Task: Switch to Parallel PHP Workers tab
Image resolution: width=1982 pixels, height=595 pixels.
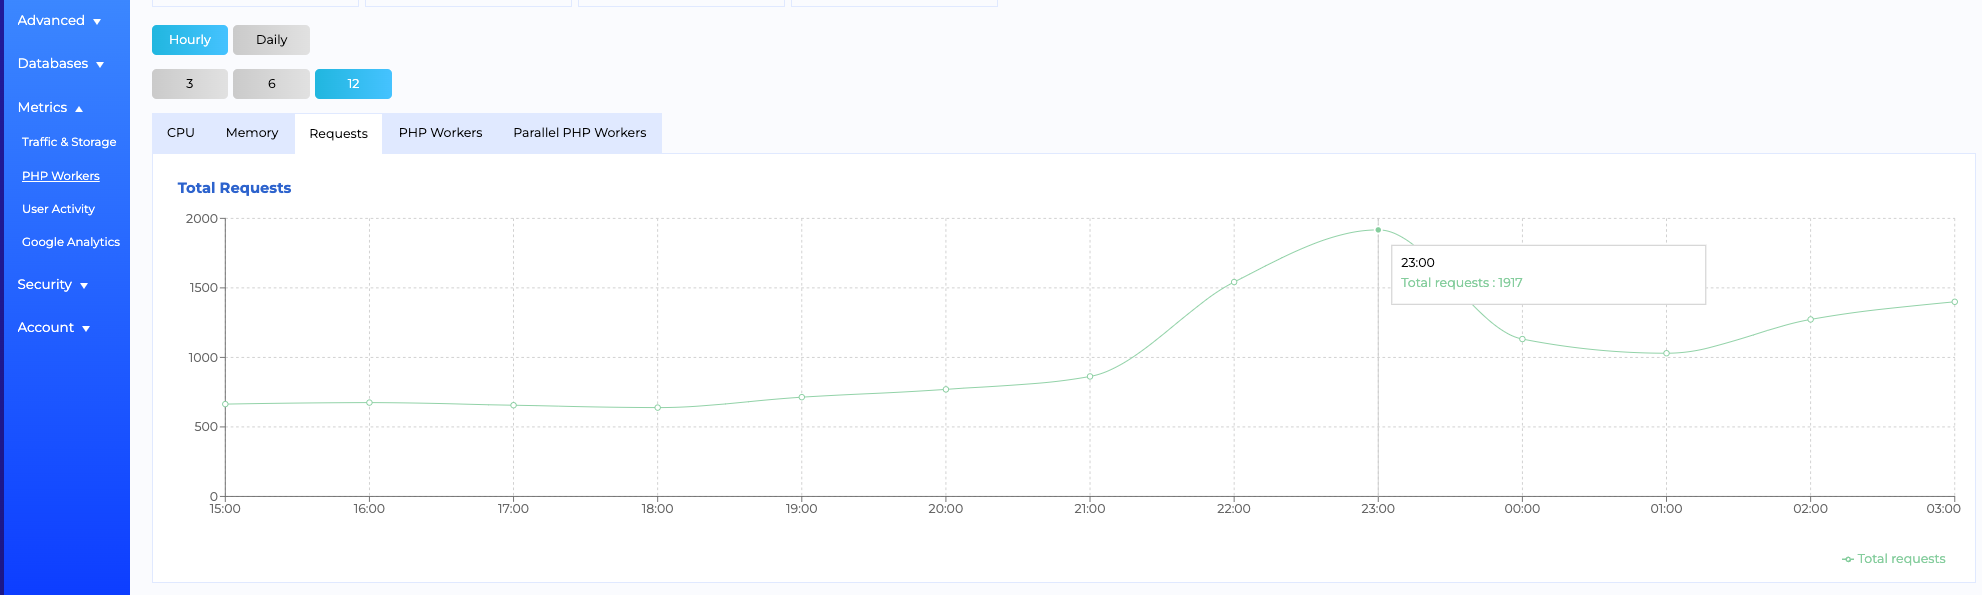Action: (x=580, y=133)
